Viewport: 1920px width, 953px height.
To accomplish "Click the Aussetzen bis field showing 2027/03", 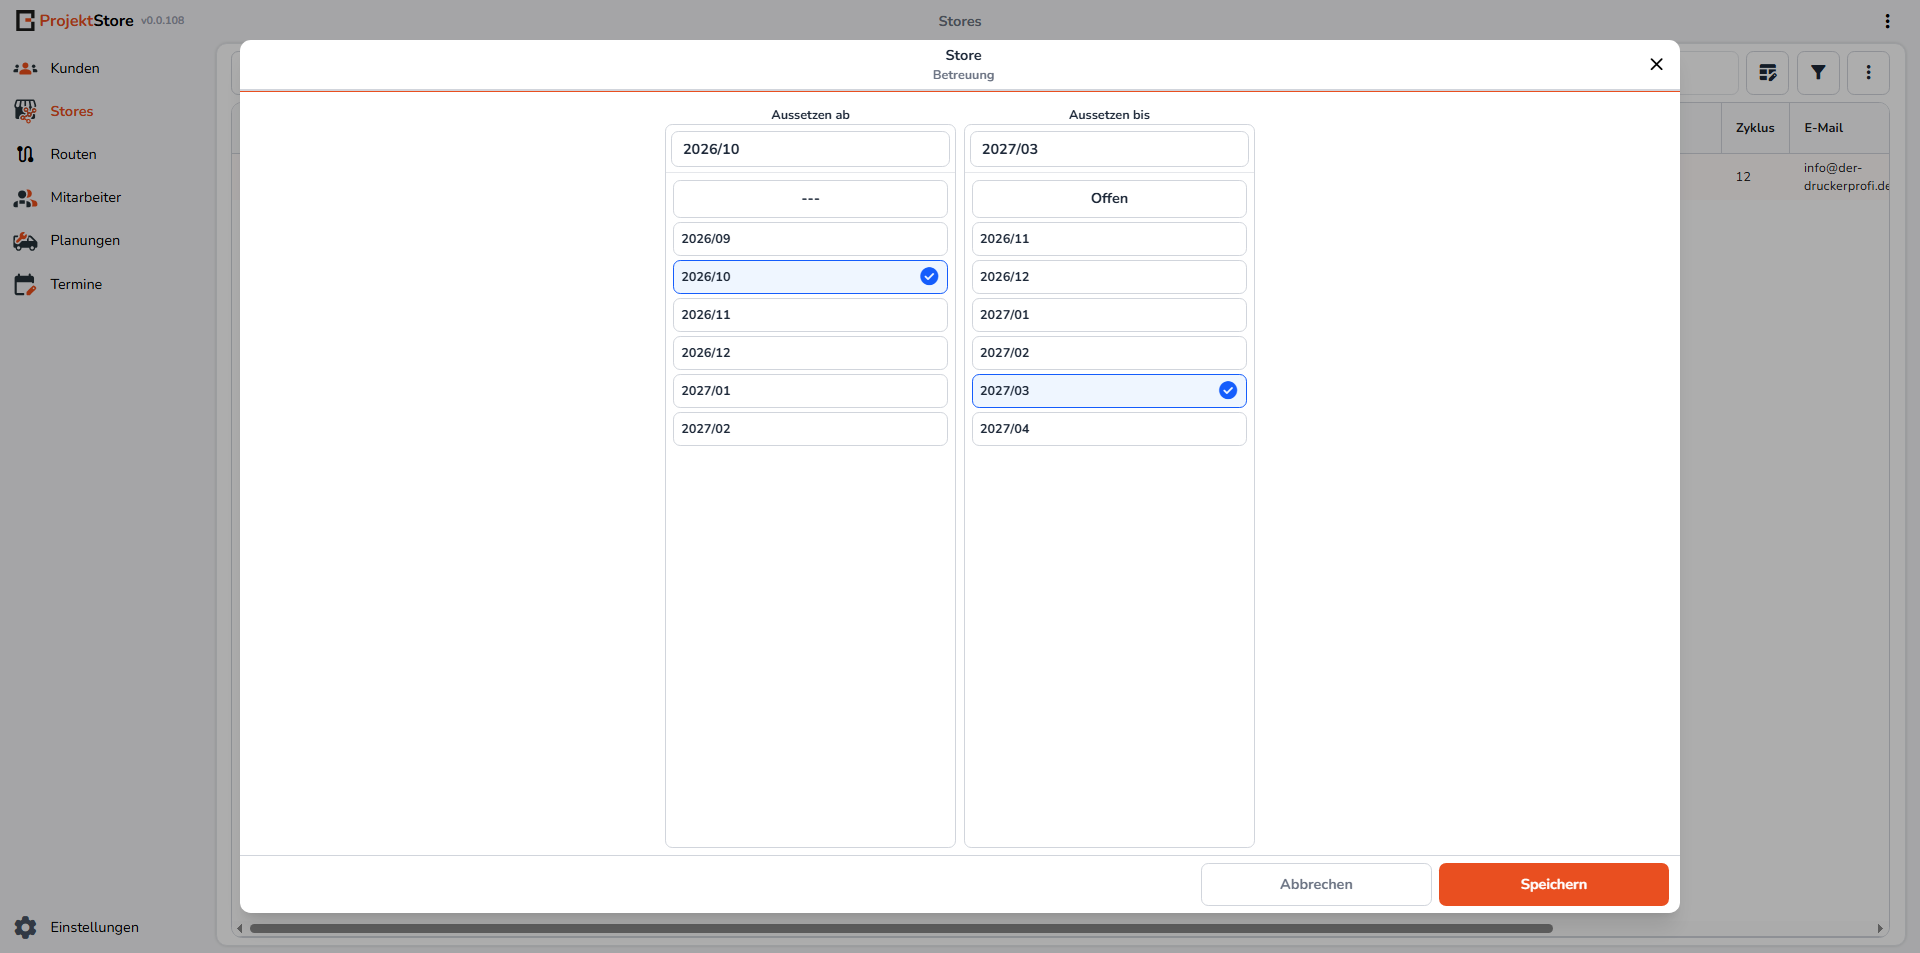I will tap(1109, 149).
